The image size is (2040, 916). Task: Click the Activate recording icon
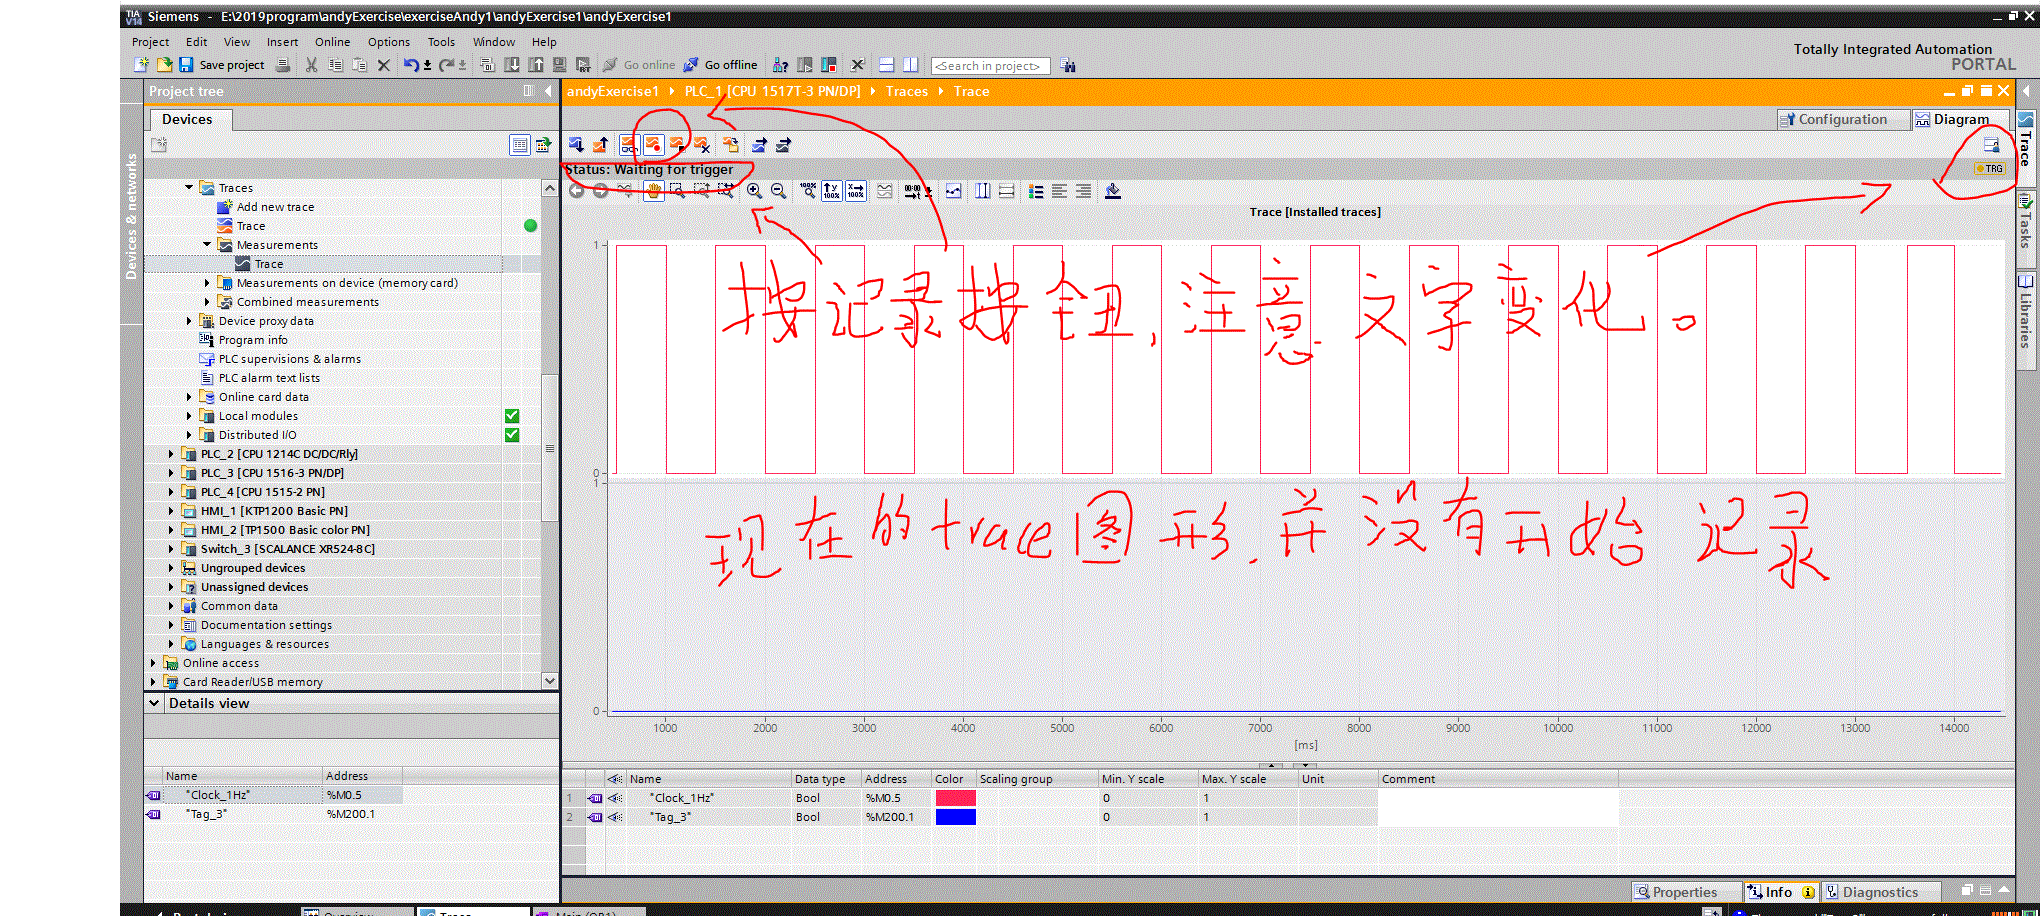click(653, 145)
